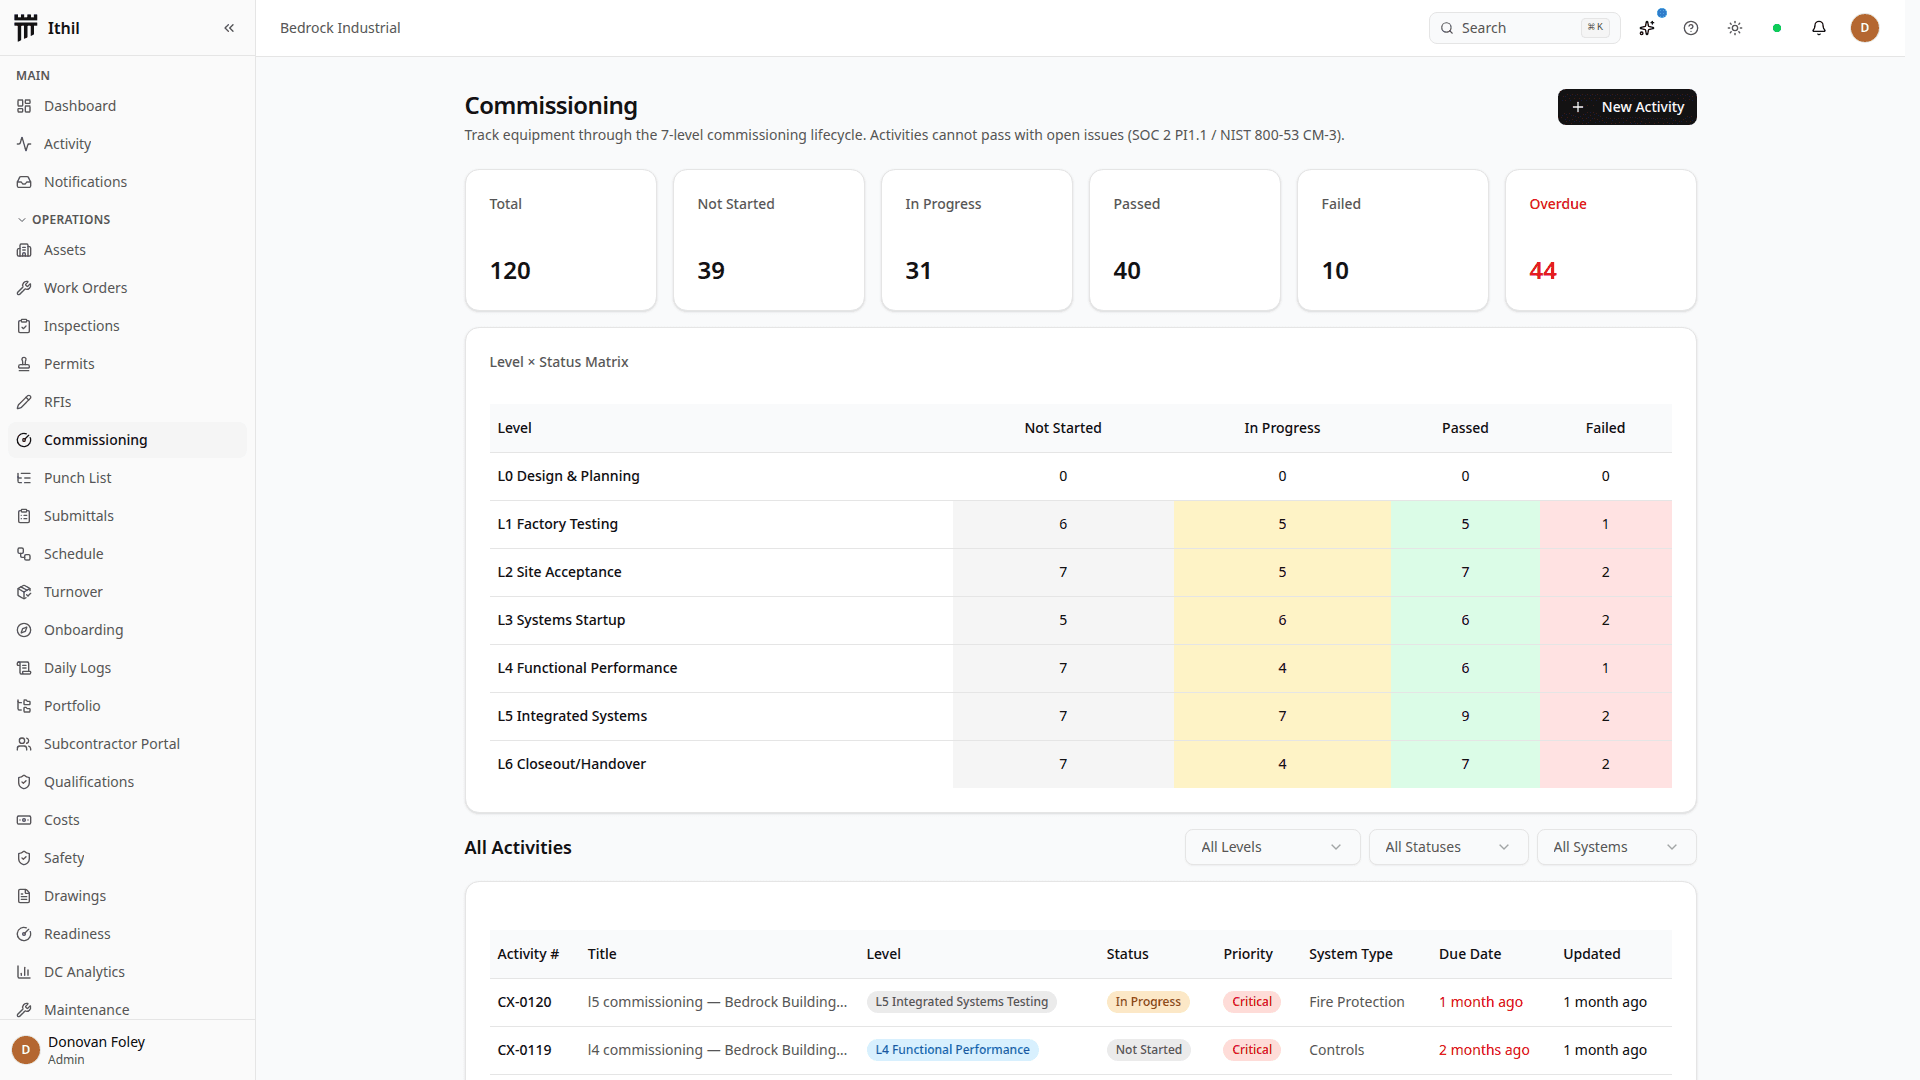Viewport: 1920px width, 1080px height.
Task: Click Bedrock Industrial breadcrumb
Action: [x=340, y=28]
